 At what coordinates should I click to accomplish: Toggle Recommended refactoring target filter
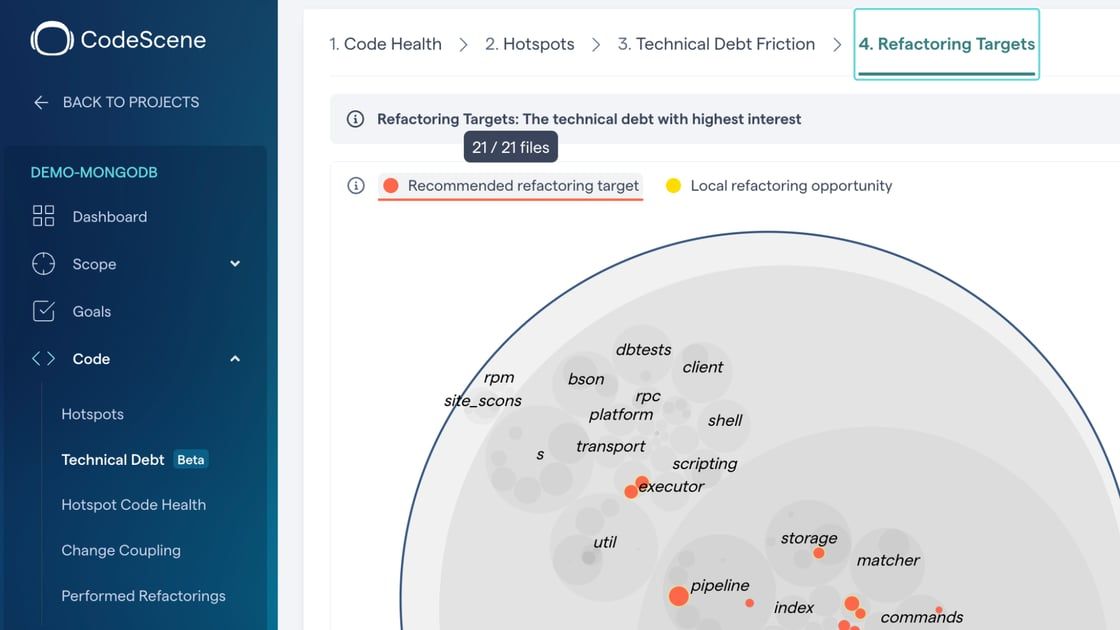click(511, 186)
